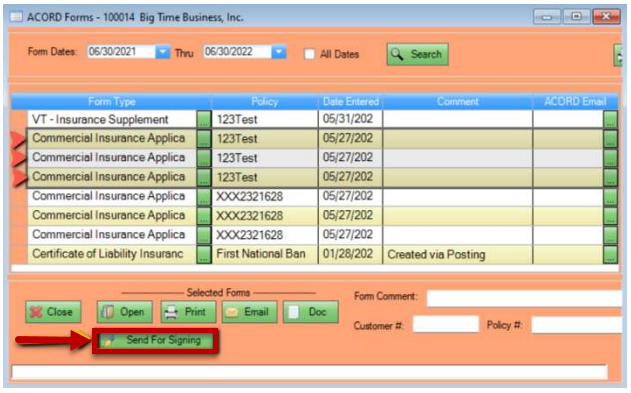
Task: Sort by the Policy column header
Action: coord(264,102)
